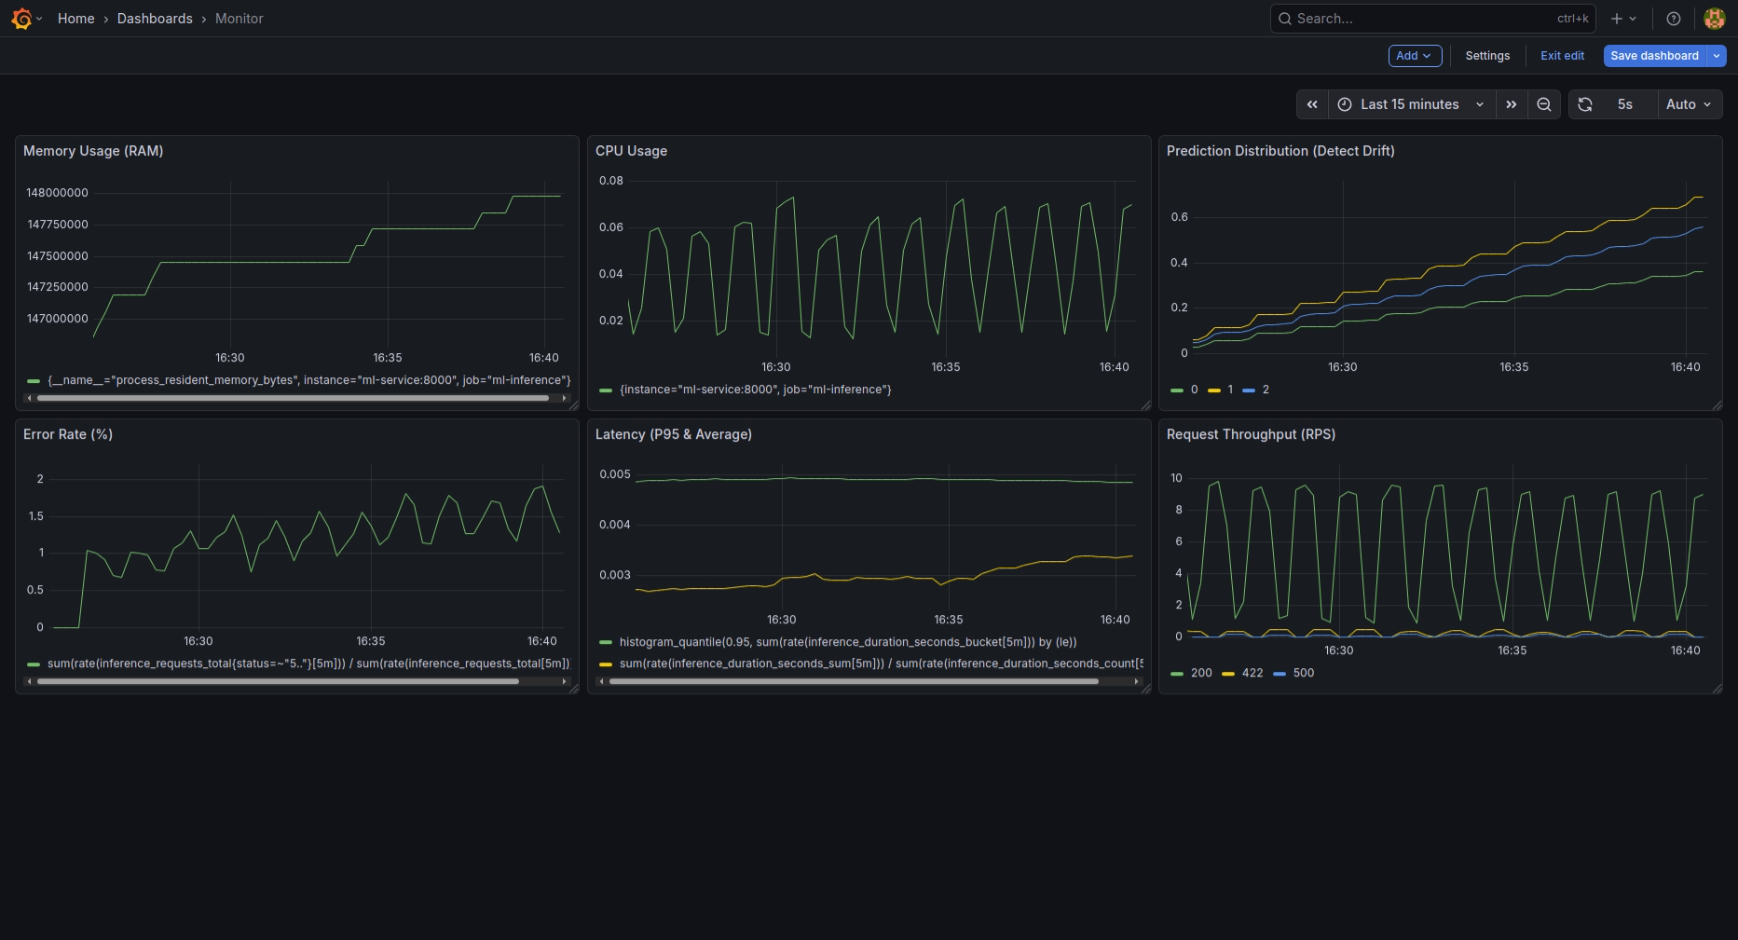Click the Memory Usage (RAM) panel title

pos(93,151)
